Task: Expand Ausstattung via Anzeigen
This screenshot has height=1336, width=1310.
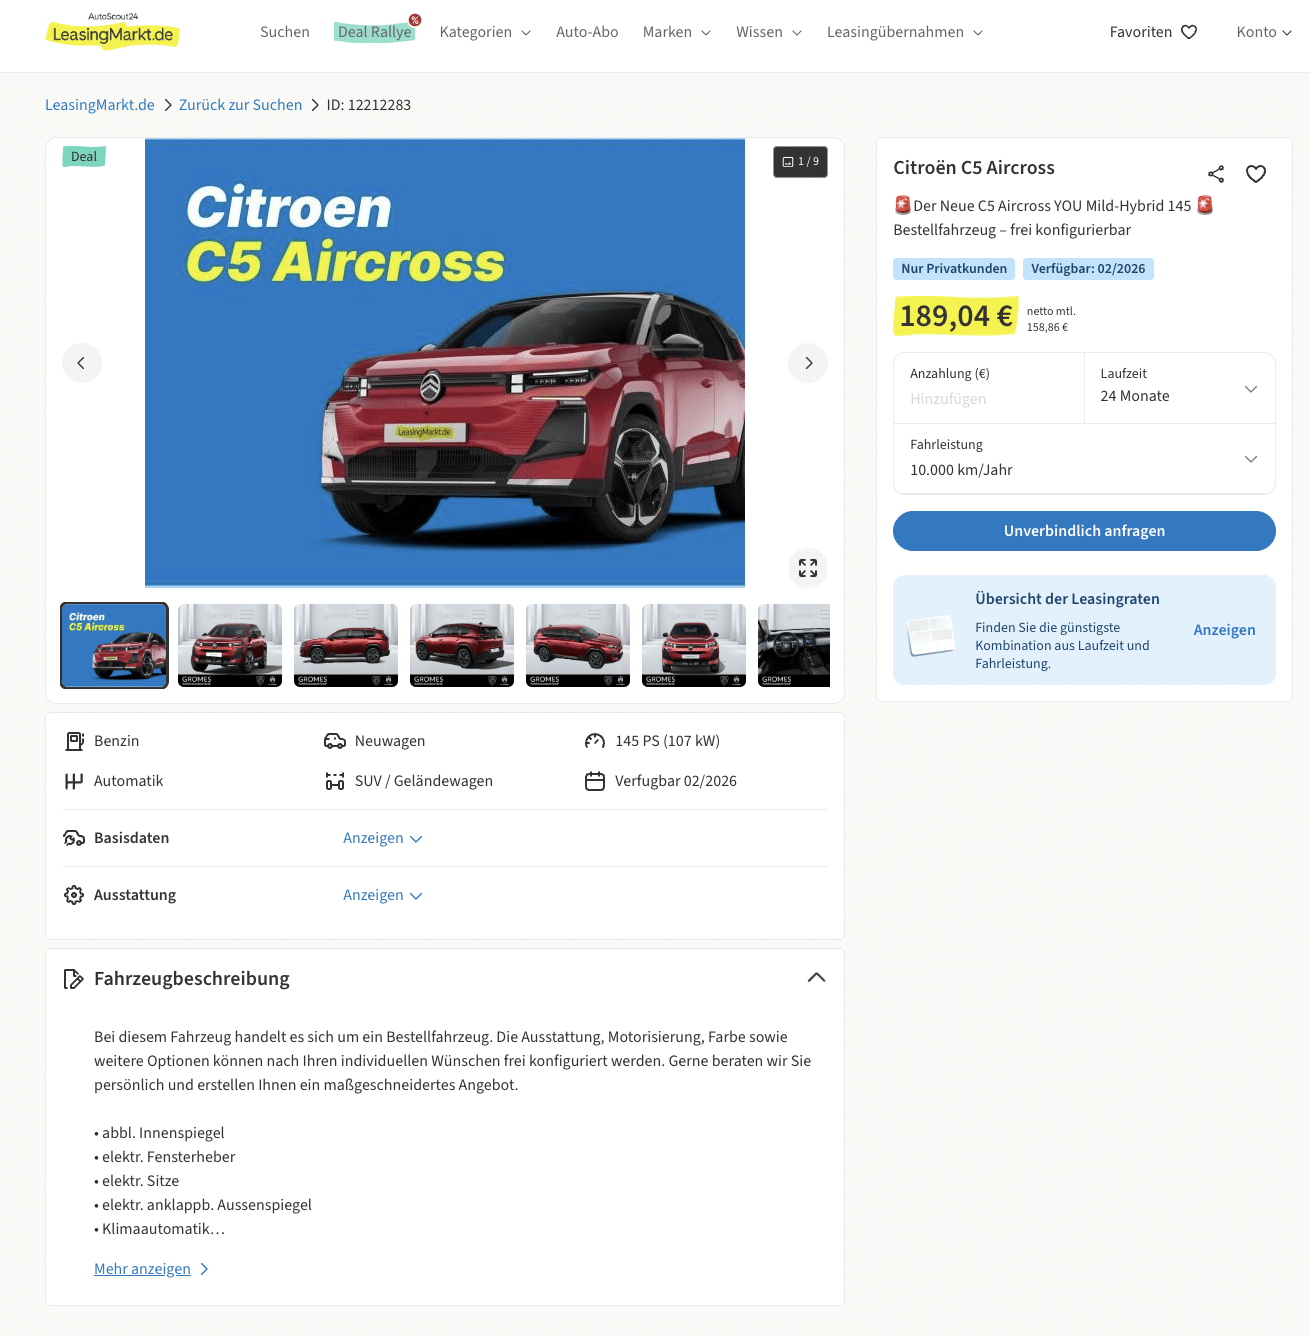Action: pos(383,895)
